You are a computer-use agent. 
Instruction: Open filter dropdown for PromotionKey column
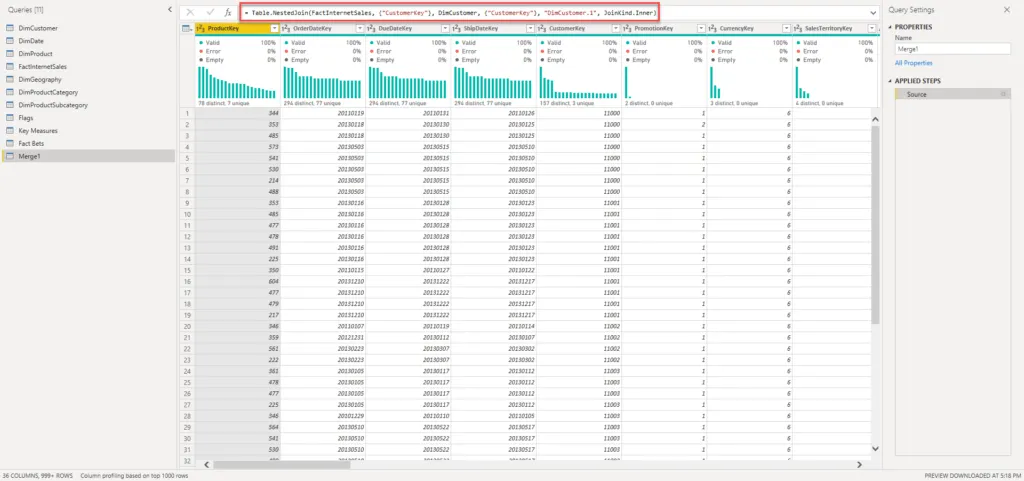point(700,29)
